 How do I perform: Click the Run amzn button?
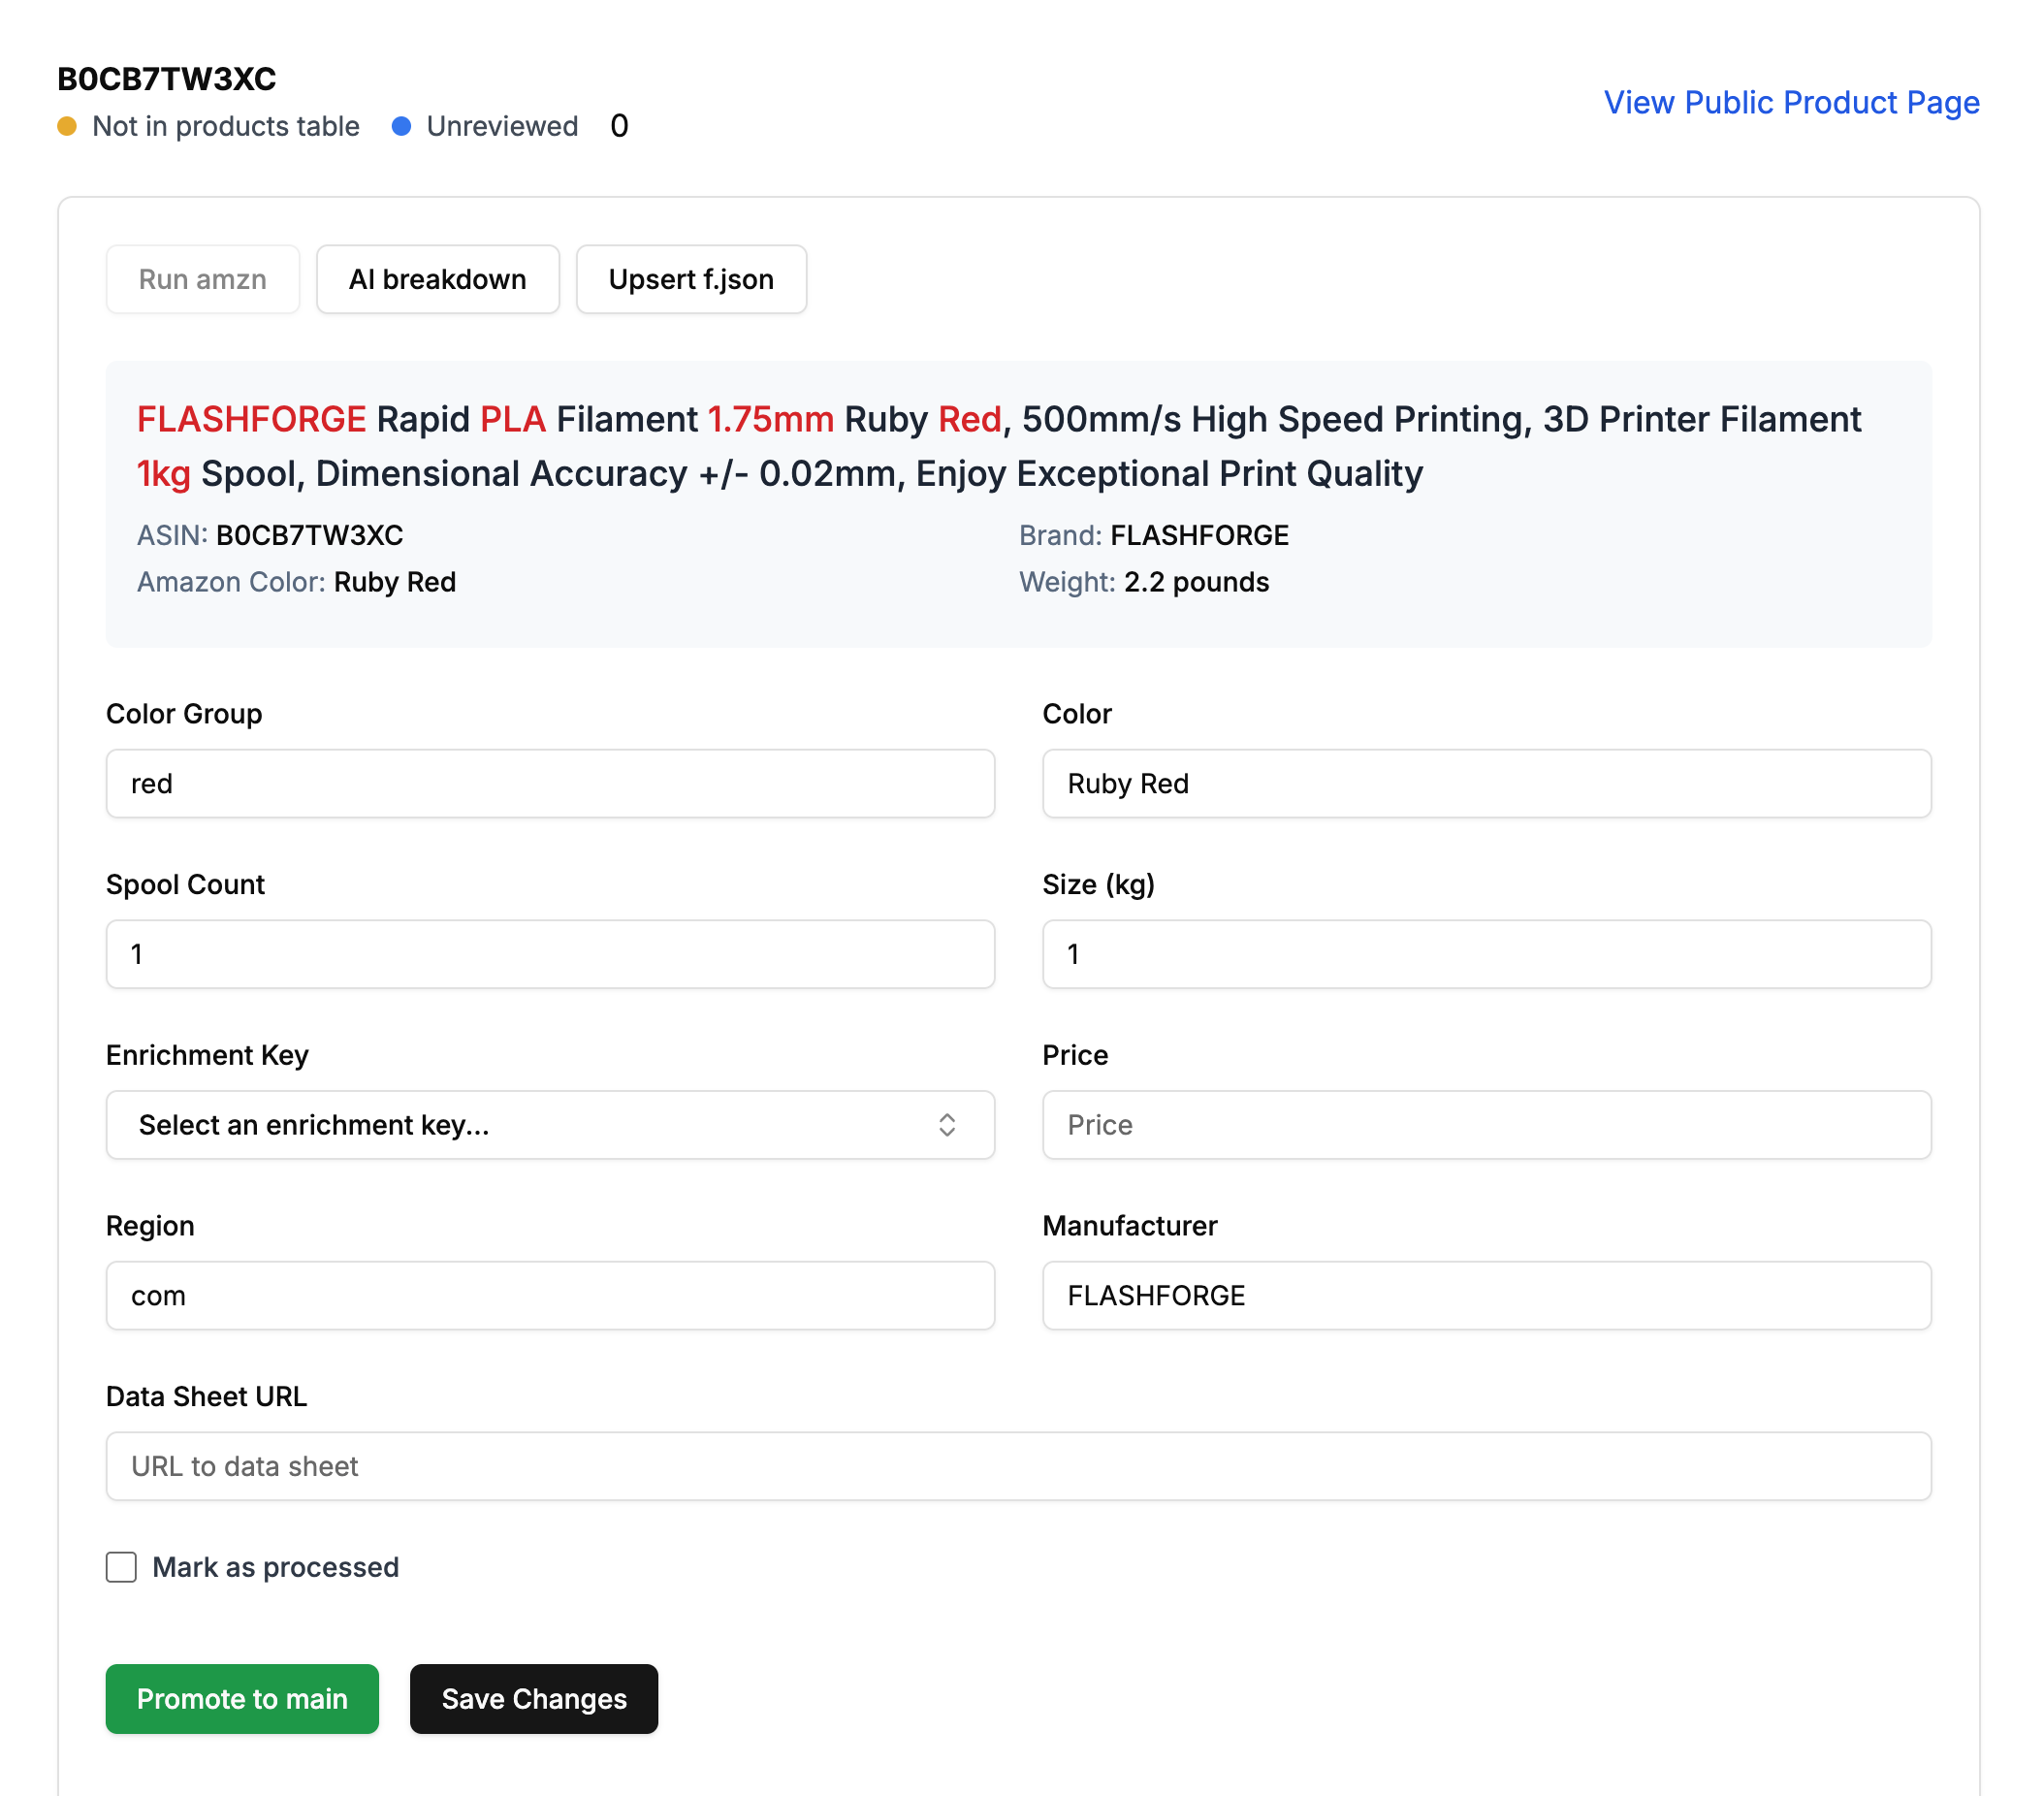[x=202, y=279]
